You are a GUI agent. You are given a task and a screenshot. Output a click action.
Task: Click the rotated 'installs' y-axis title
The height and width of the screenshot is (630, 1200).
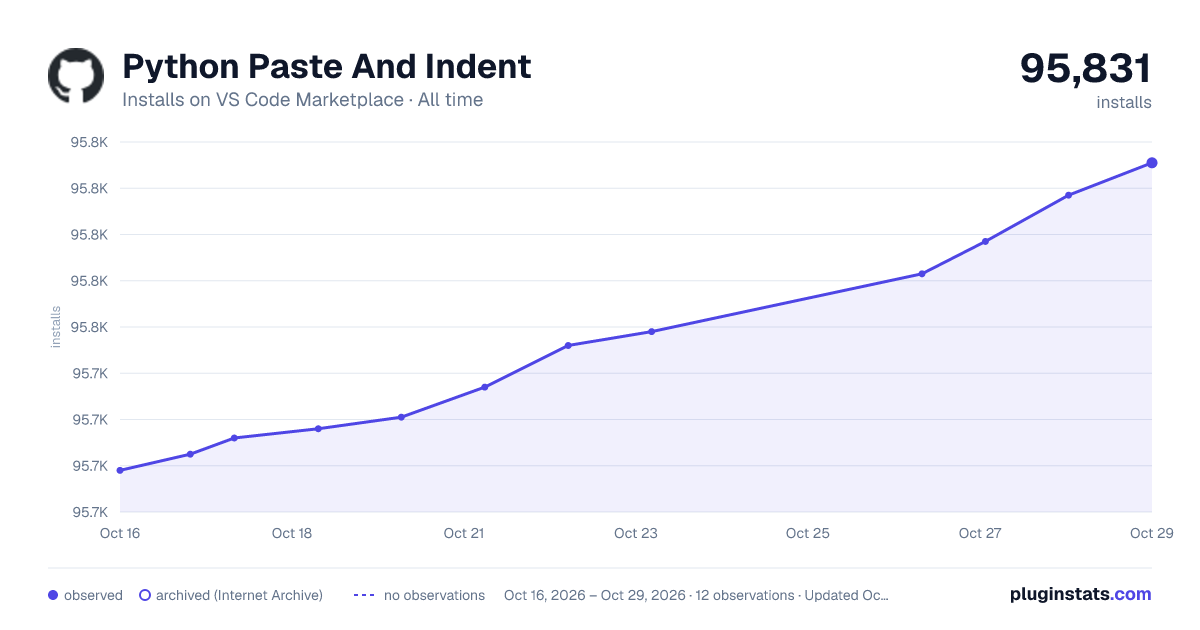point(56,328)
